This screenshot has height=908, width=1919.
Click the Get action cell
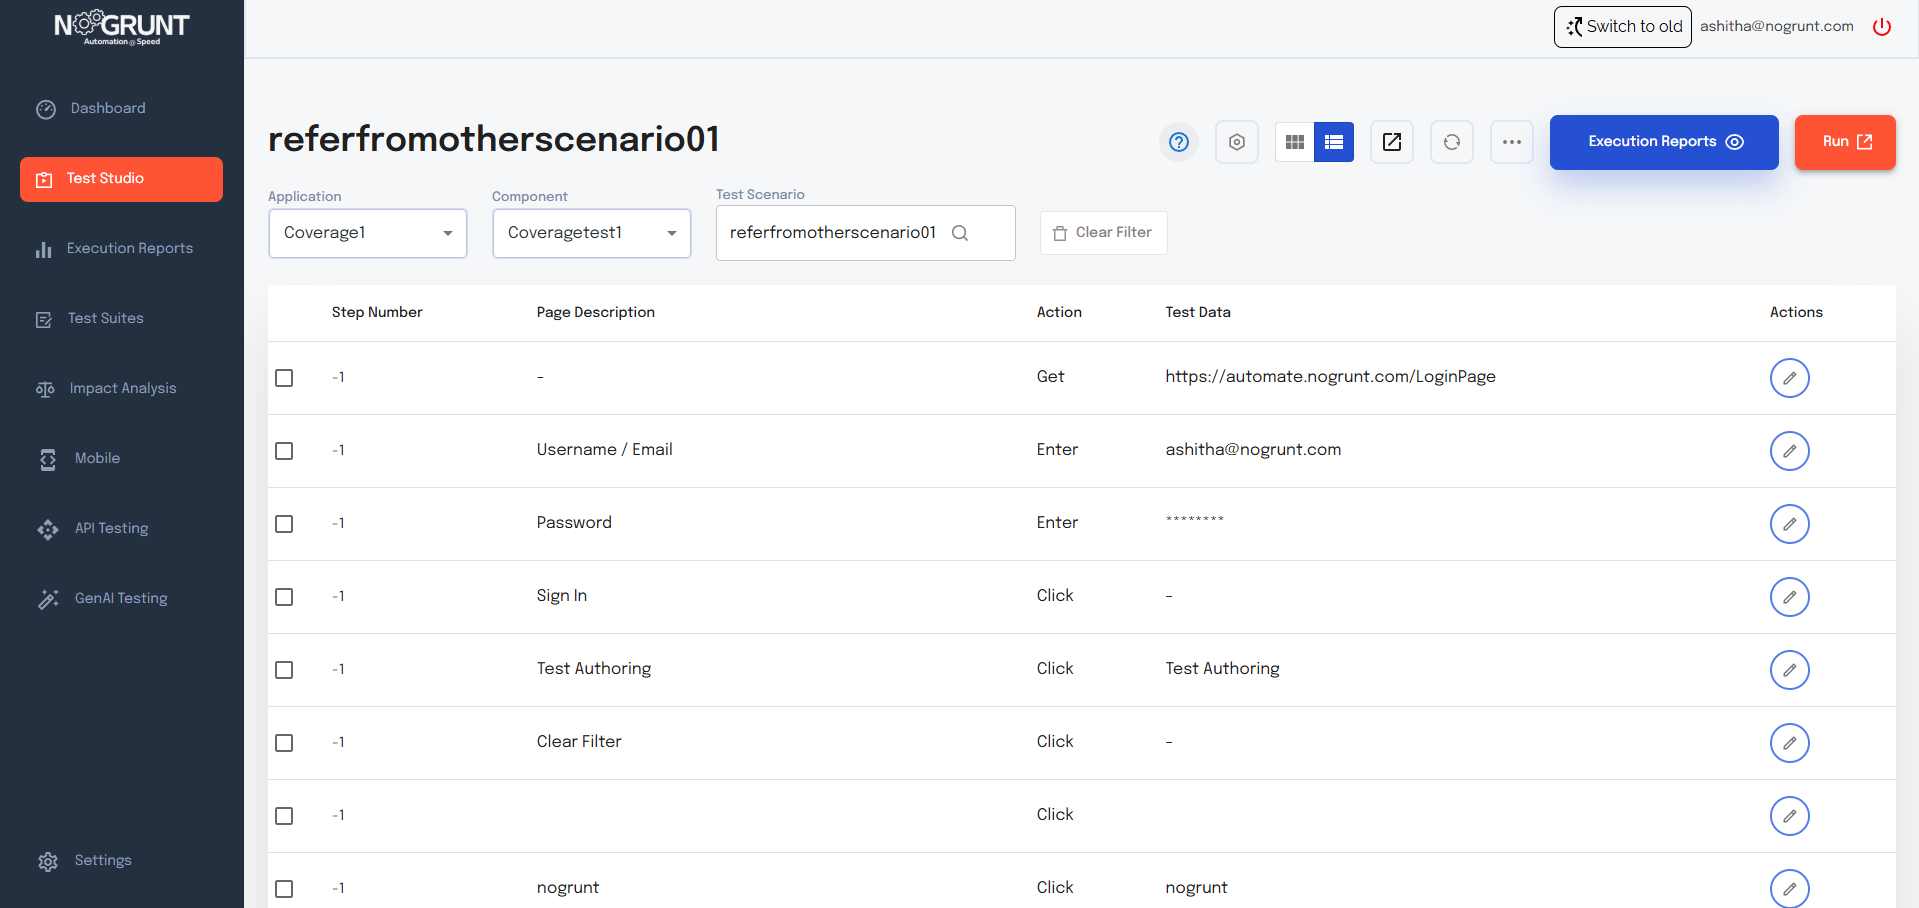pos(1050,377)
